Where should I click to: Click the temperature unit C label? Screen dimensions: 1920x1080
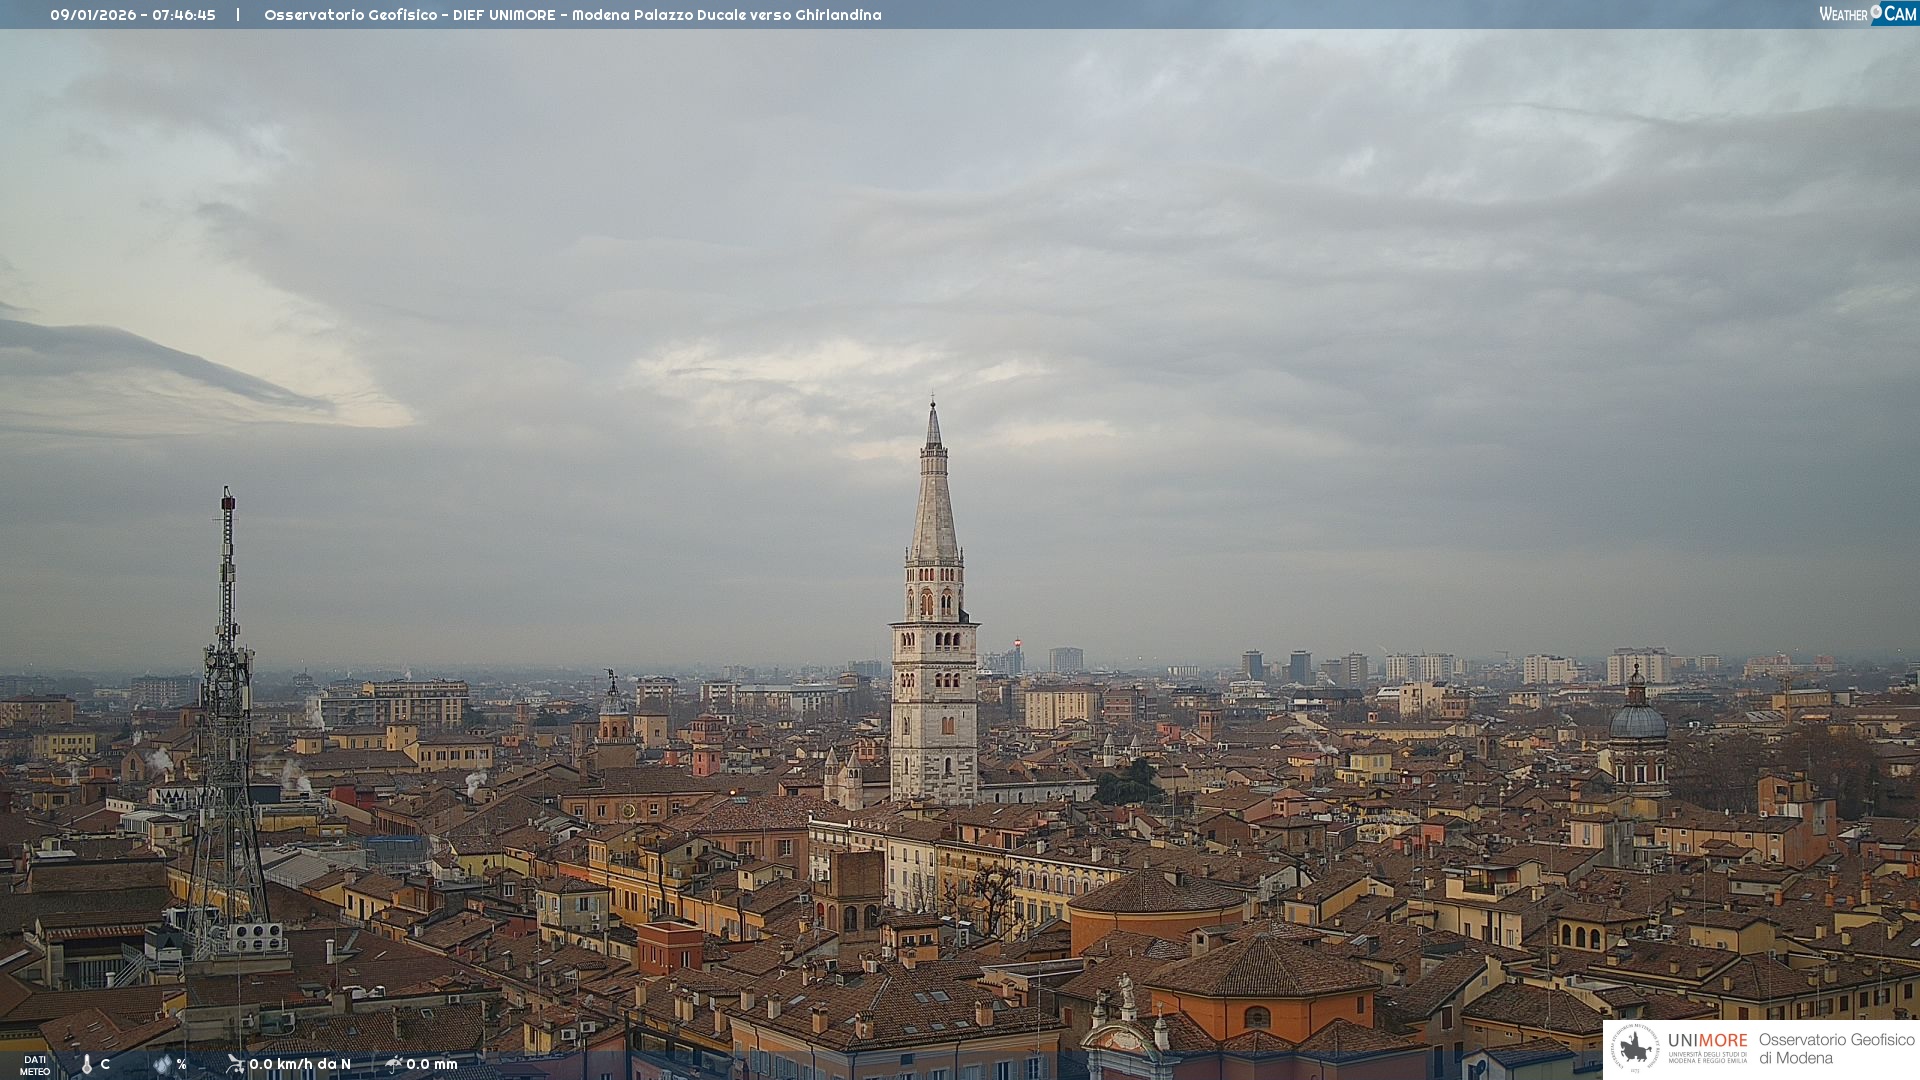point(105,1064)
